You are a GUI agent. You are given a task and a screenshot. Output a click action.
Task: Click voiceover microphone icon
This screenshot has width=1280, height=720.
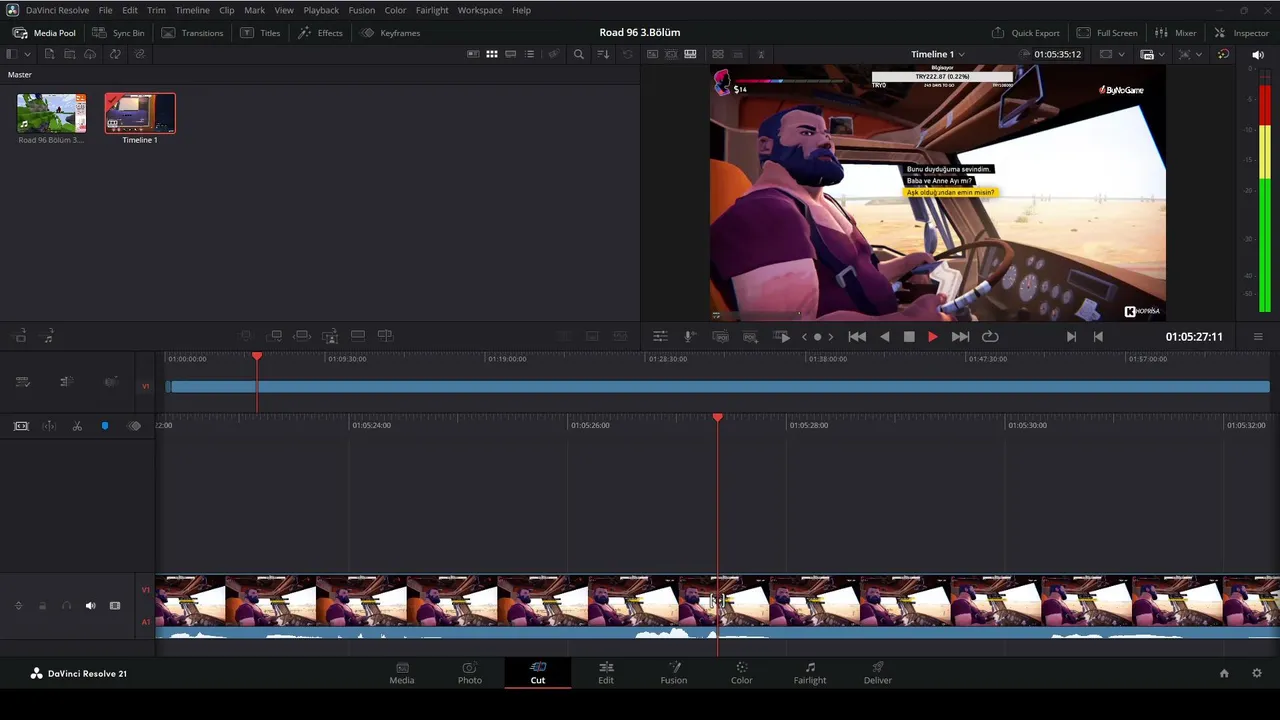click(689, 337)
